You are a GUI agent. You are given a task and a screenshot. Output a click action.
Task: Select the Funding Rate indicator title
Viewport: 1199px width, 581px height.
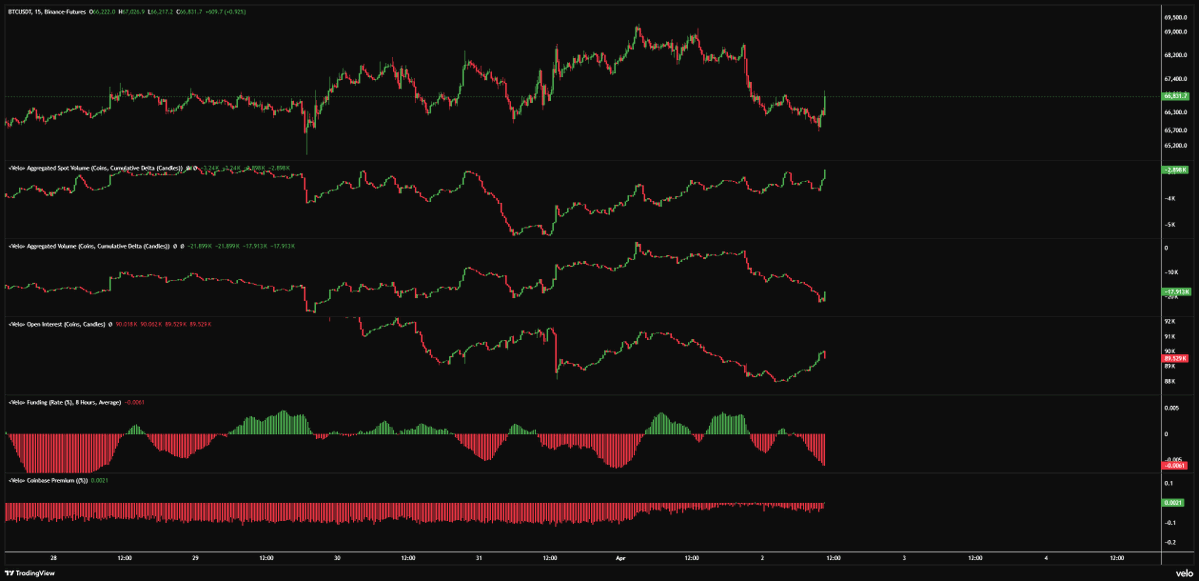(64, 401)
